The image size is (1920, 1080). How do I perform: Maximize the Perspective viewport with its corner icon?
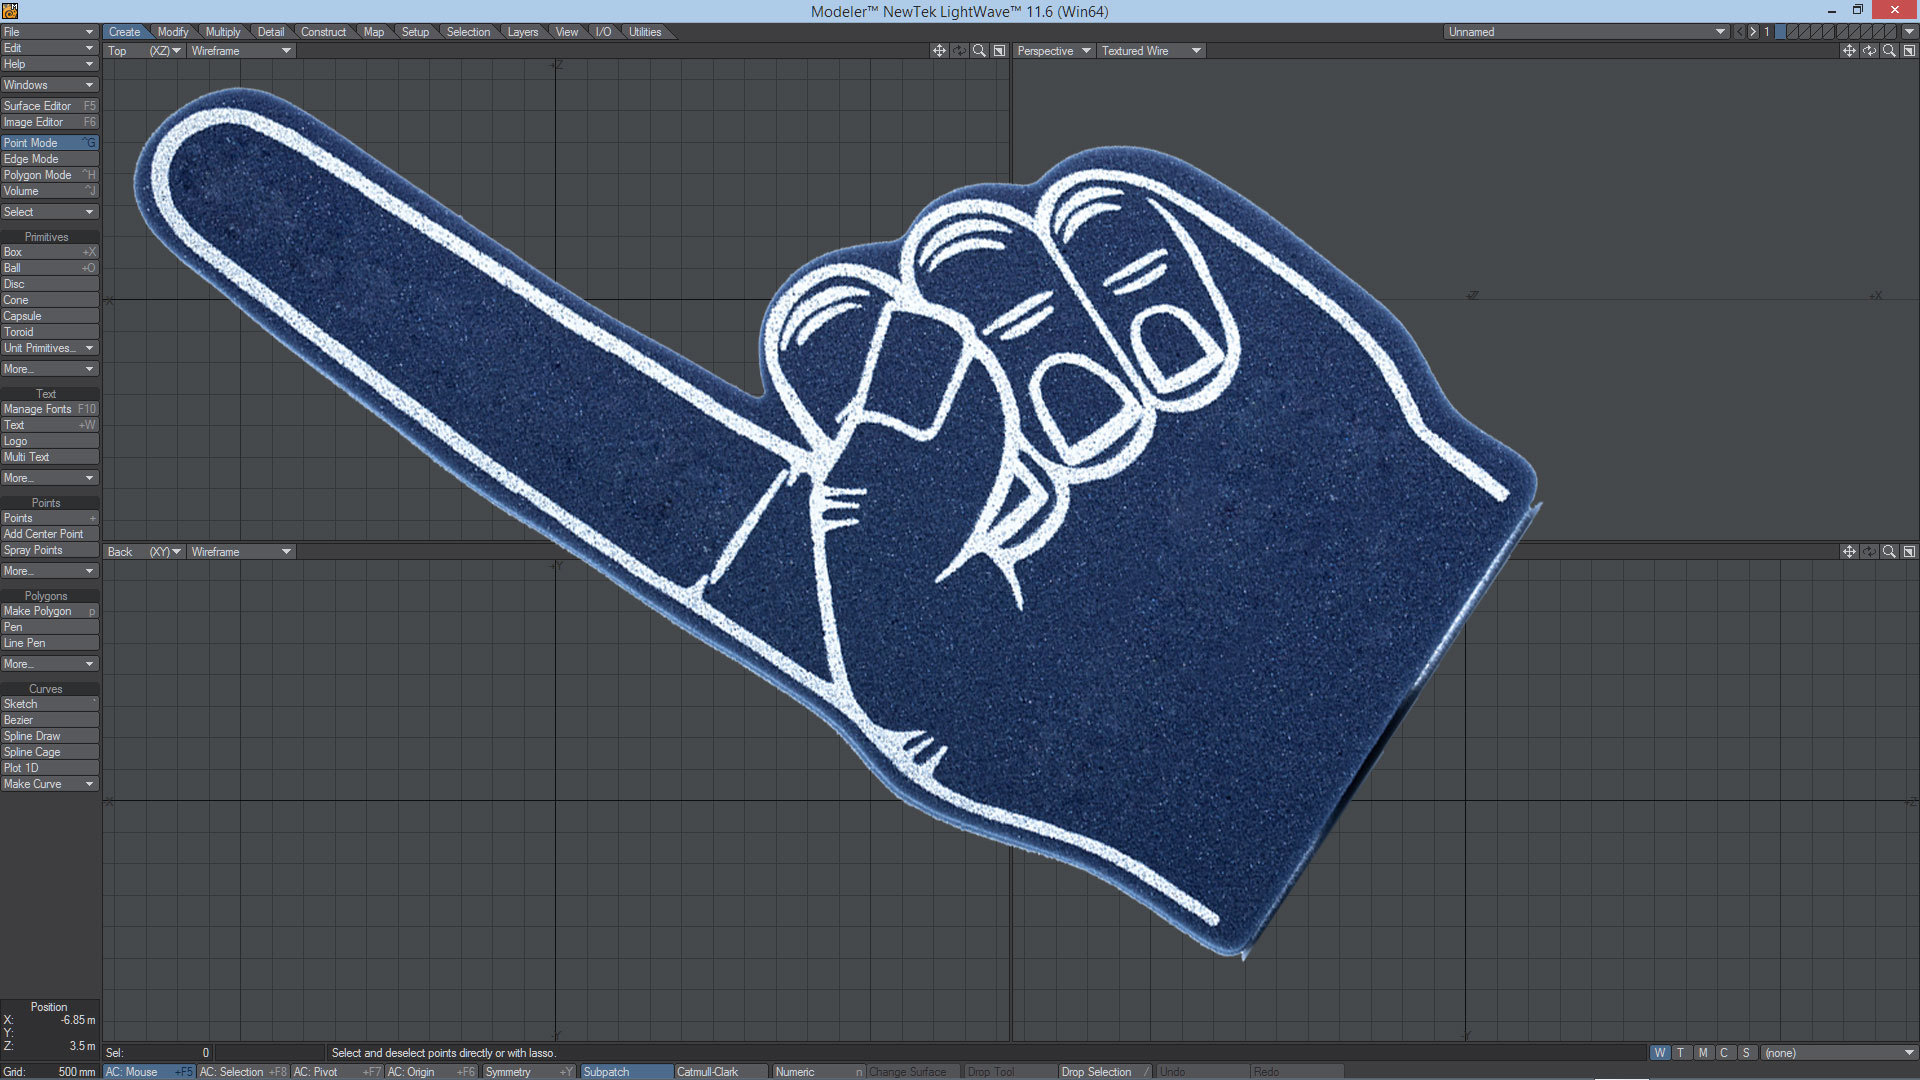(x=1909, y=51)
